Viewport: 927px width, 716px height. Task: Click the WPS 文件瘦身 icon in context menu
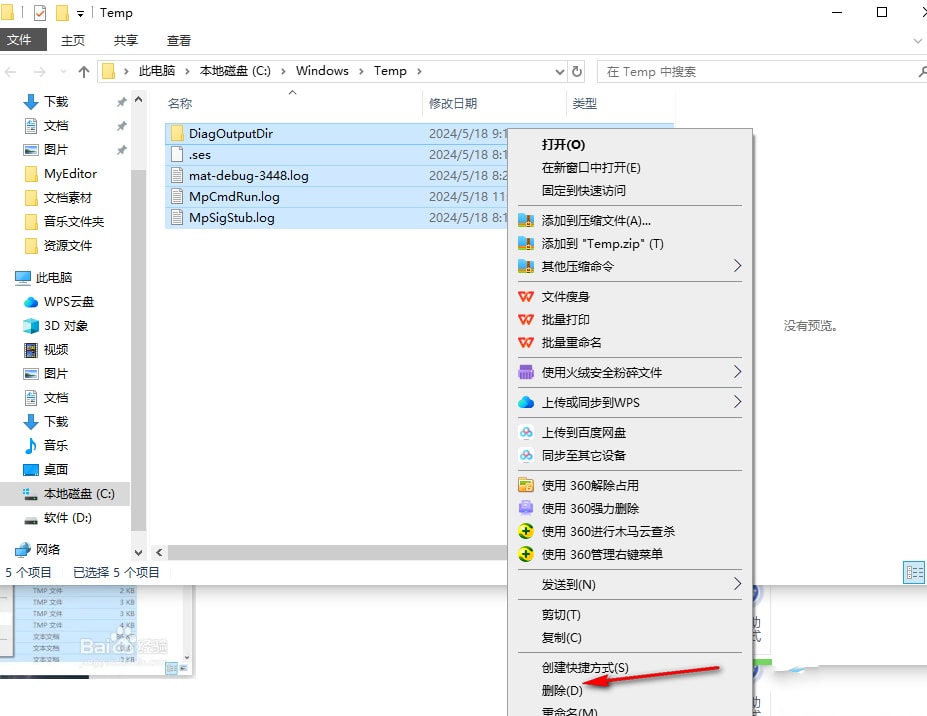coord(526,296)
